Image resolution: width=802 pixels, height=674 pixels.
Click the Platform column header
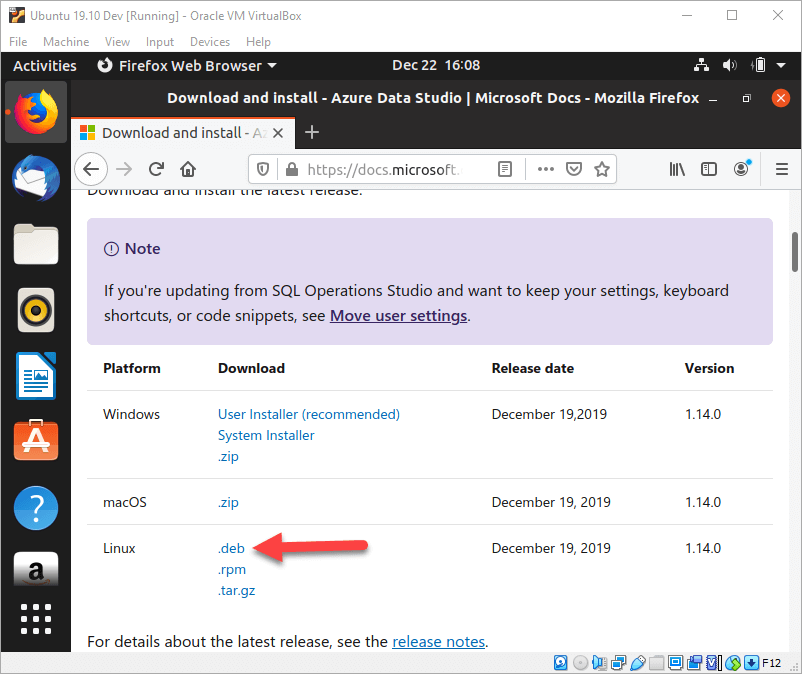(131, 368)
